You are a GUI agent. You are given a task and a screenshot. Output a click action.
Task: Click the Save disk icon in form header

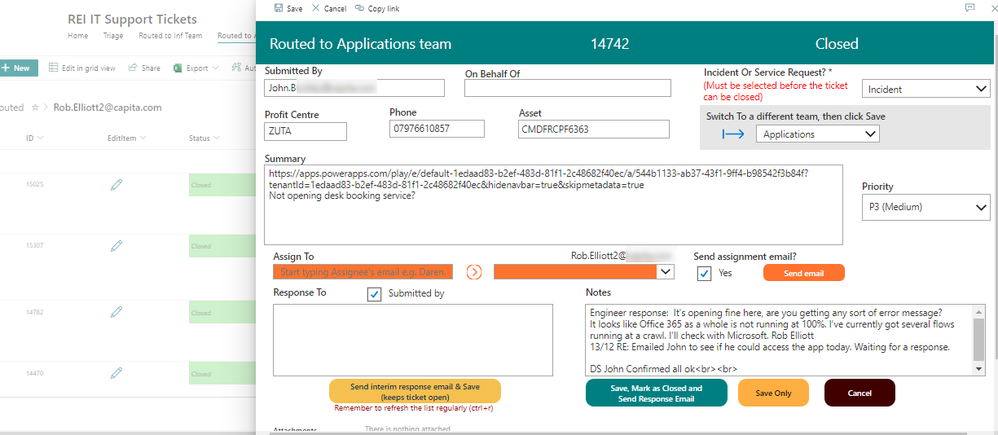[278, 8]
